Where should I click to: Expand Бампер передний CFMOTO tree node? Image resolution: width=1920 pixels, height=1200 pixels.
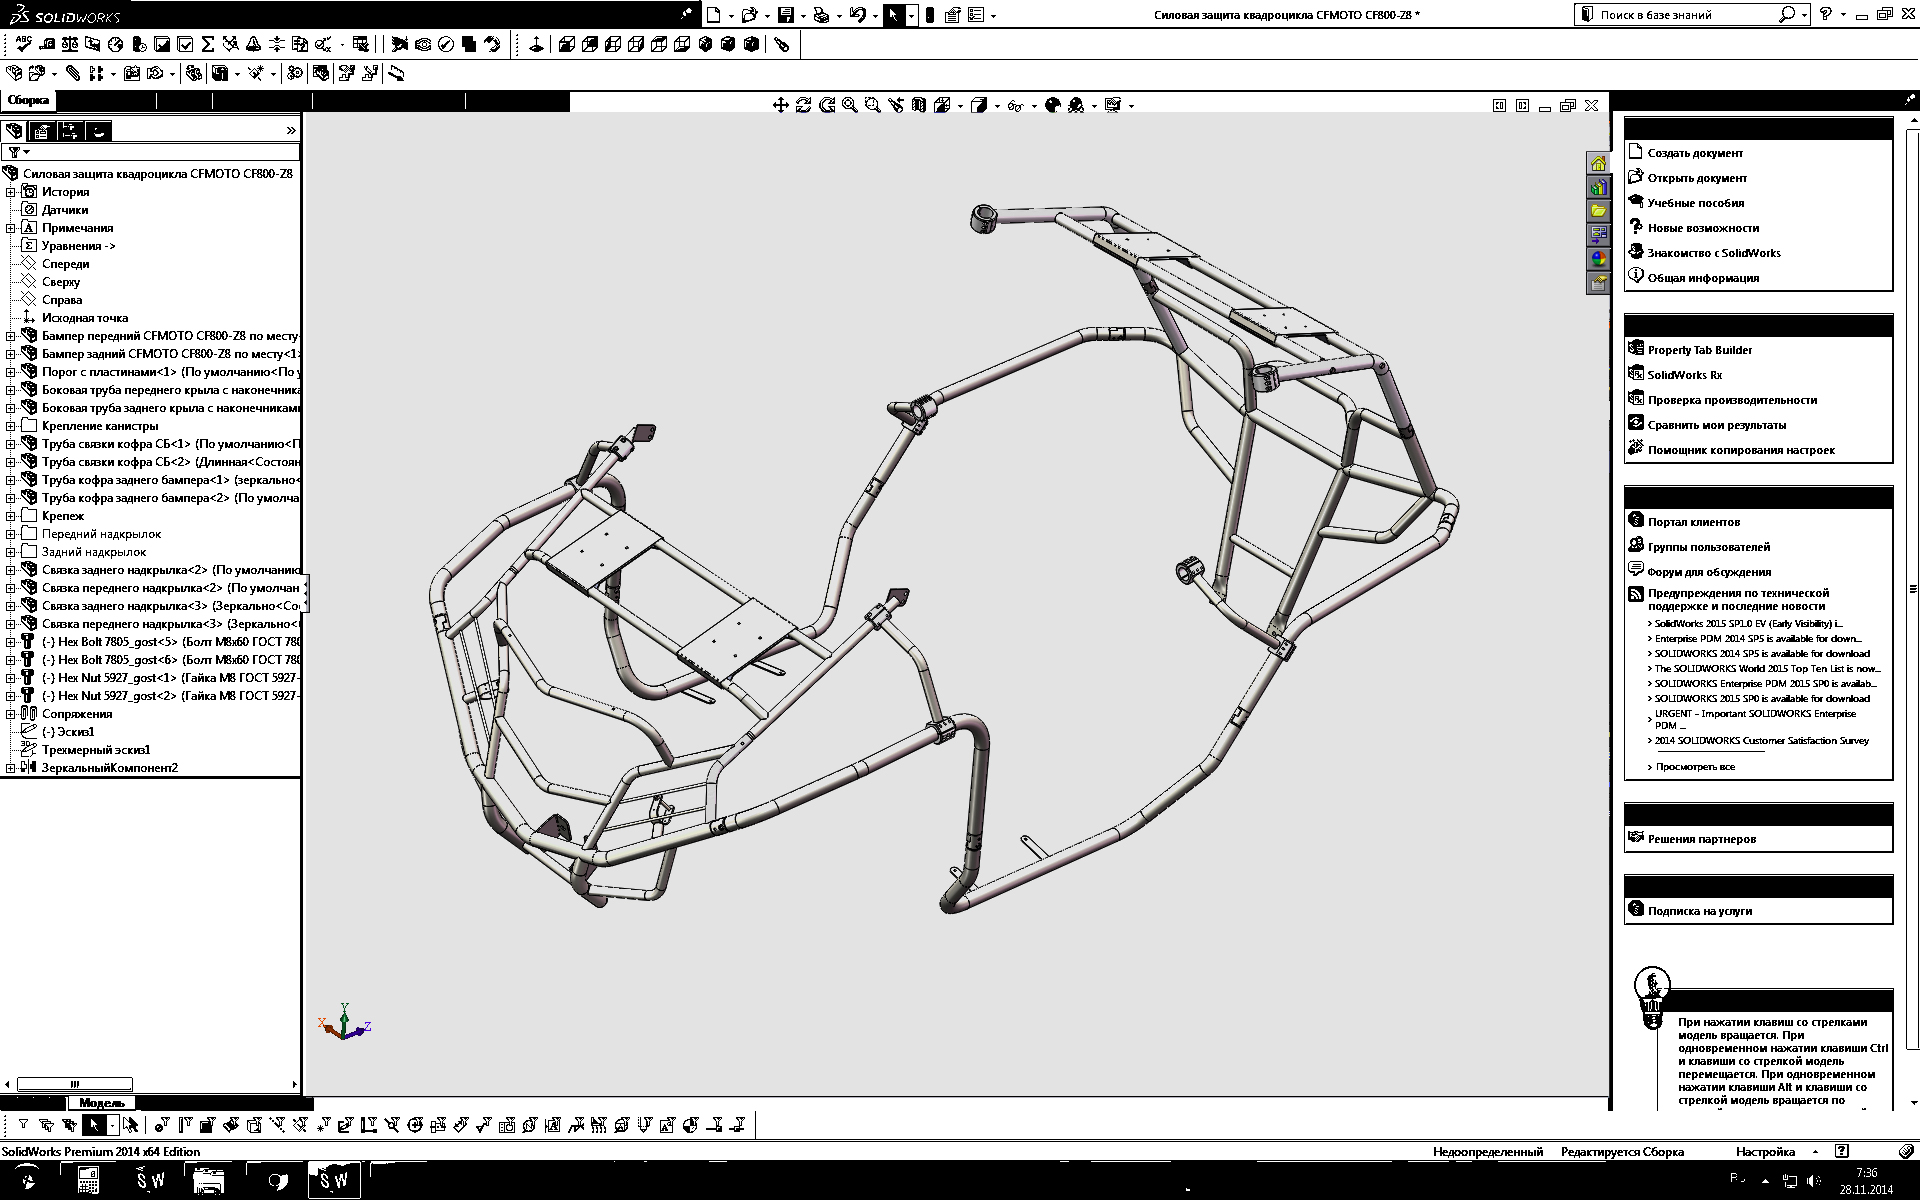point(11,336)
